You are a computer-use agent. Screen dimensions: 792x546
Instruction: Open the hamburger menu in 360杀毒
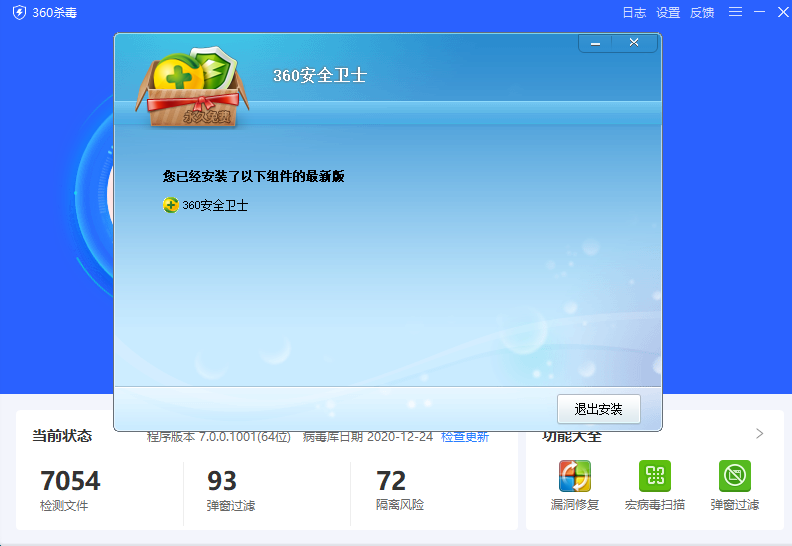tap(735, 12)
